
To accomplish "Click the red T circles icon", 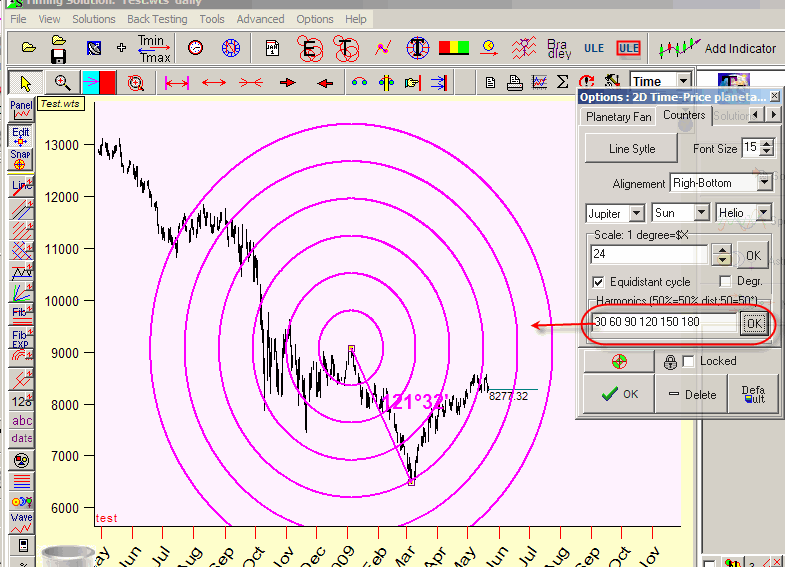I will coord(345,48).
